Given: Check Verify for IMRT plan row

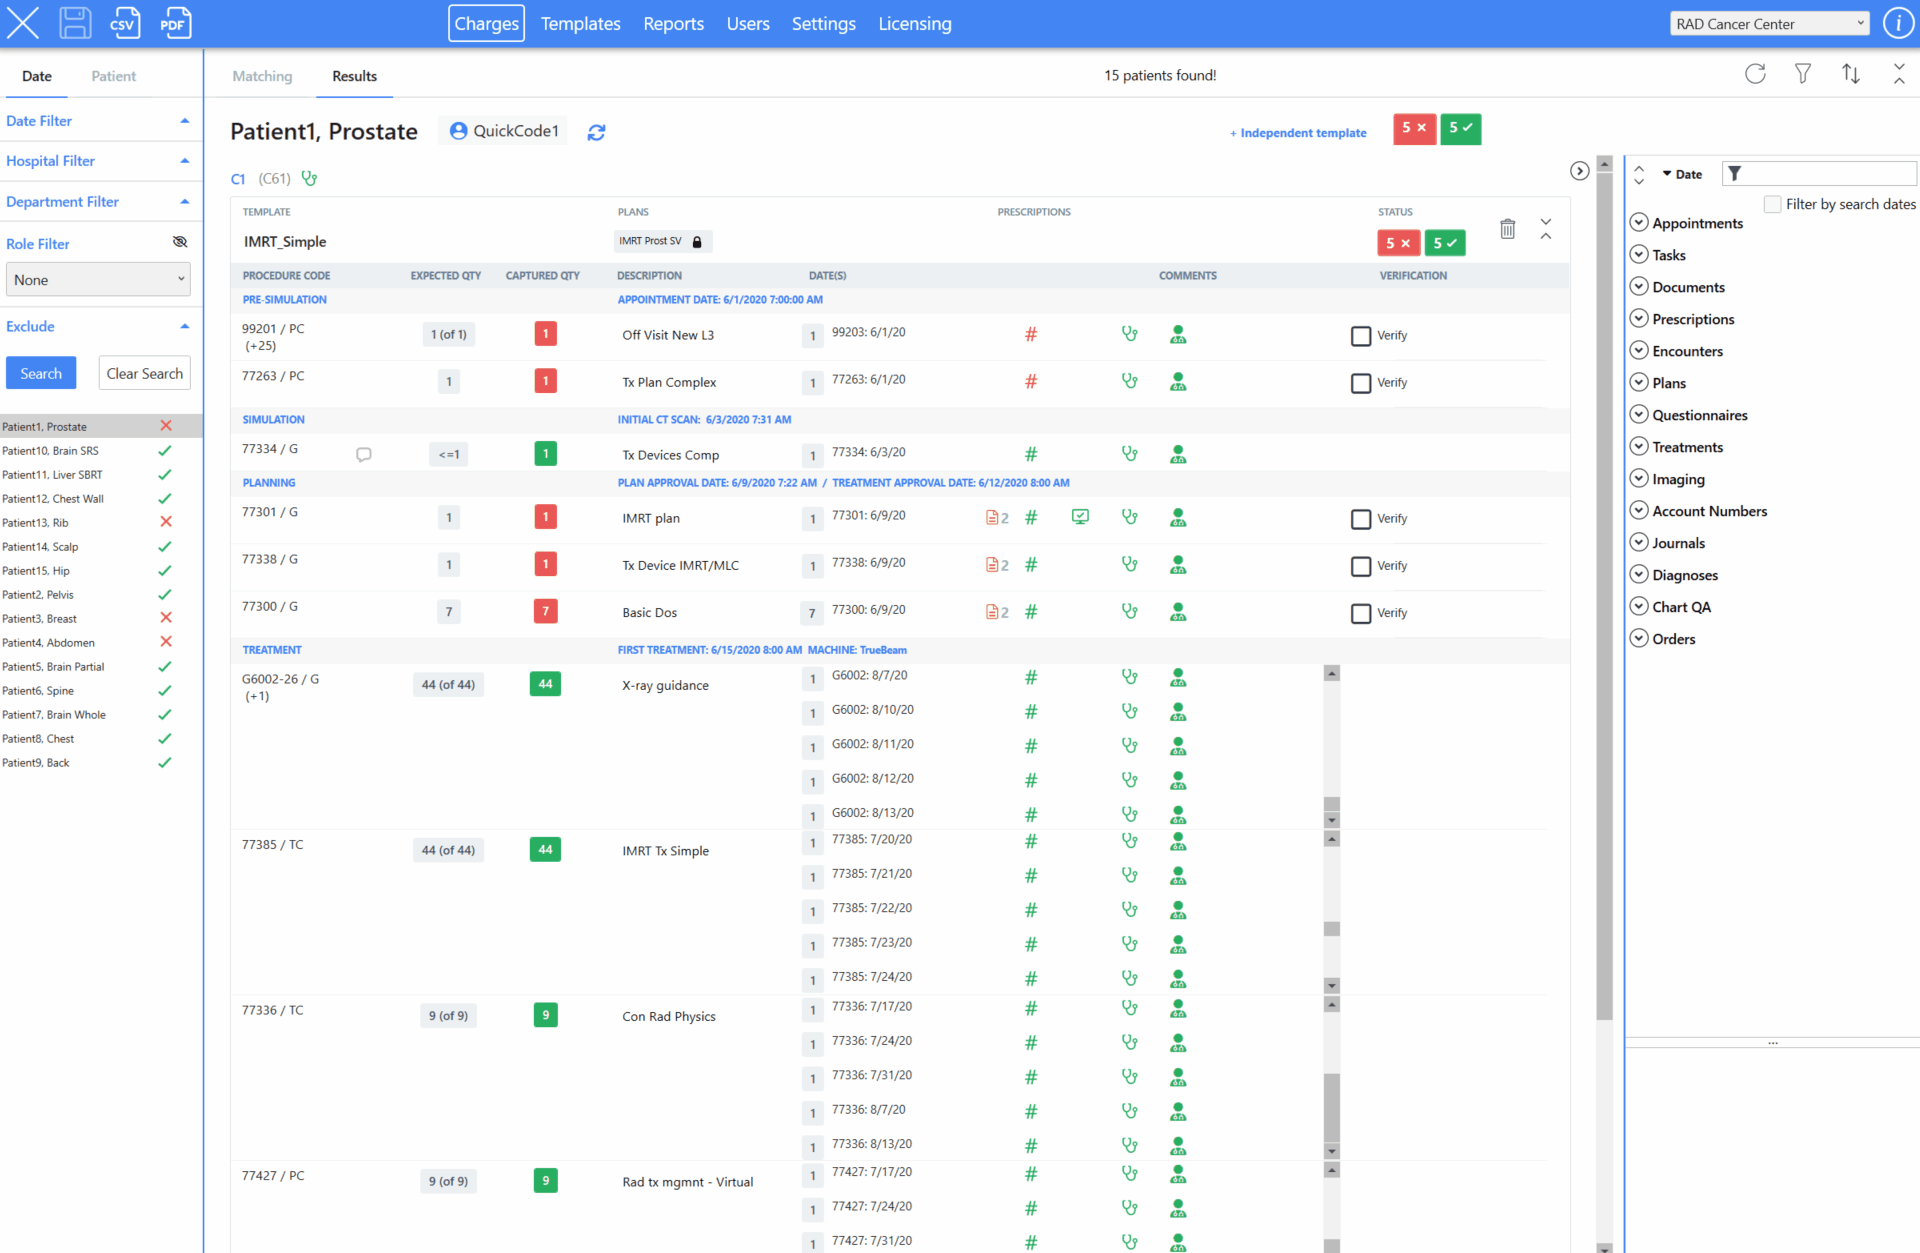Looking at the screenshot, I should pyautogui.click(x=1361, y=519).
